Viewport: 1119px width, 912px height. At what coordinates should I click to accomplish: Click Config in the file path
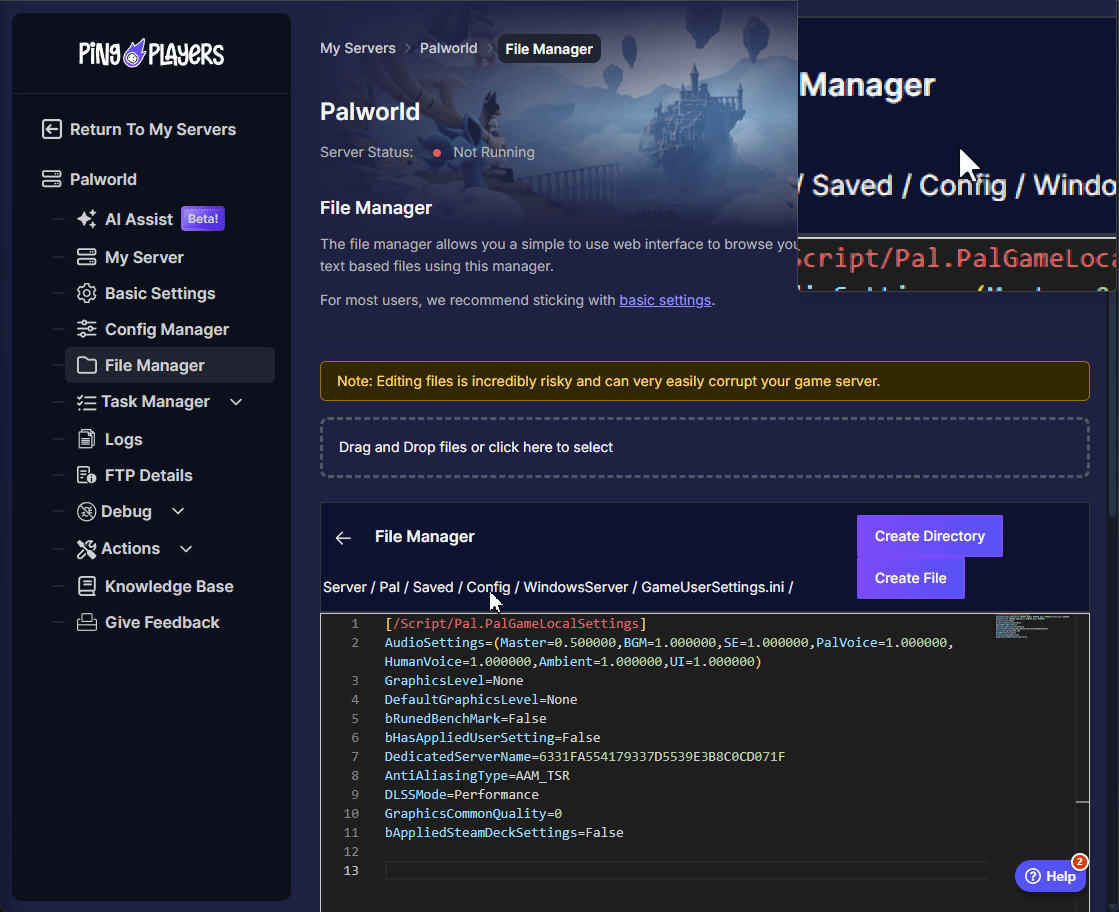[x=488, y=587]
